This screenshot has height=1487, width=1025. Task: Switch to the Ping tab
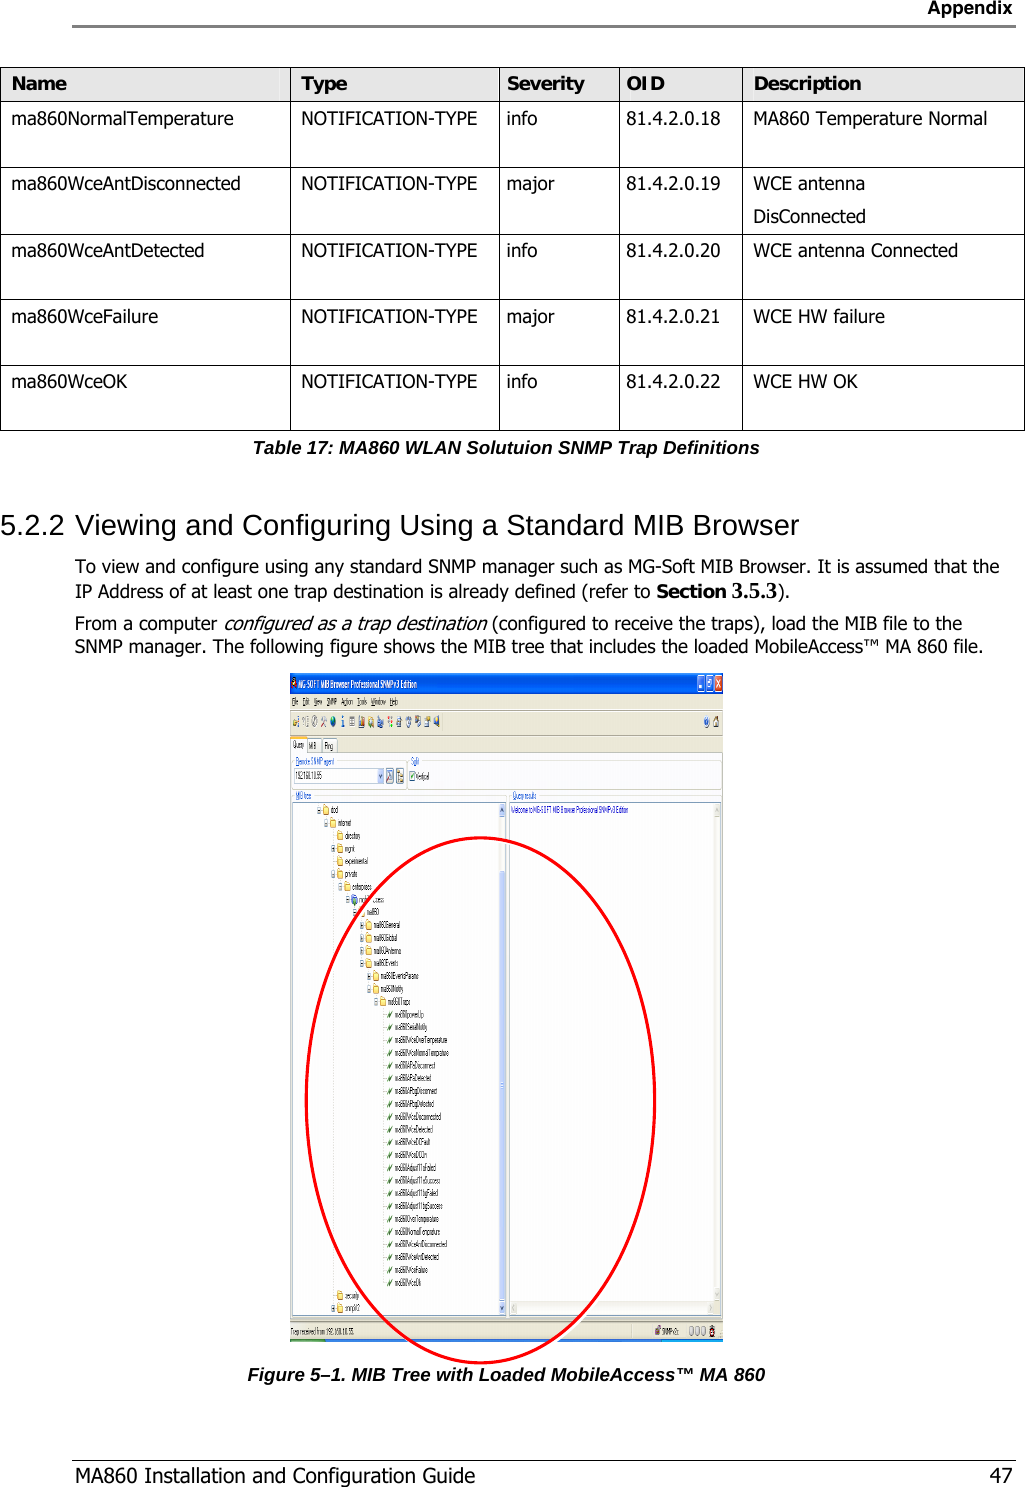click(x=329, y=746)
